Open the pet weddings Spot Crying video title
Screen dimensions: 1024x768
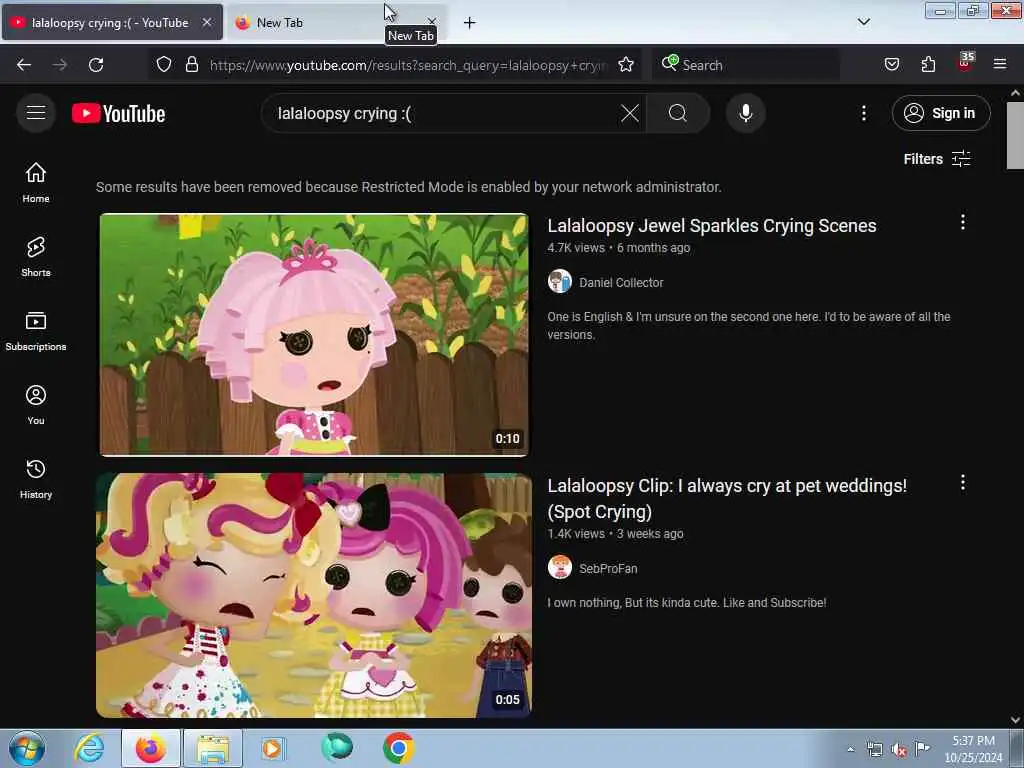point(727,499)
